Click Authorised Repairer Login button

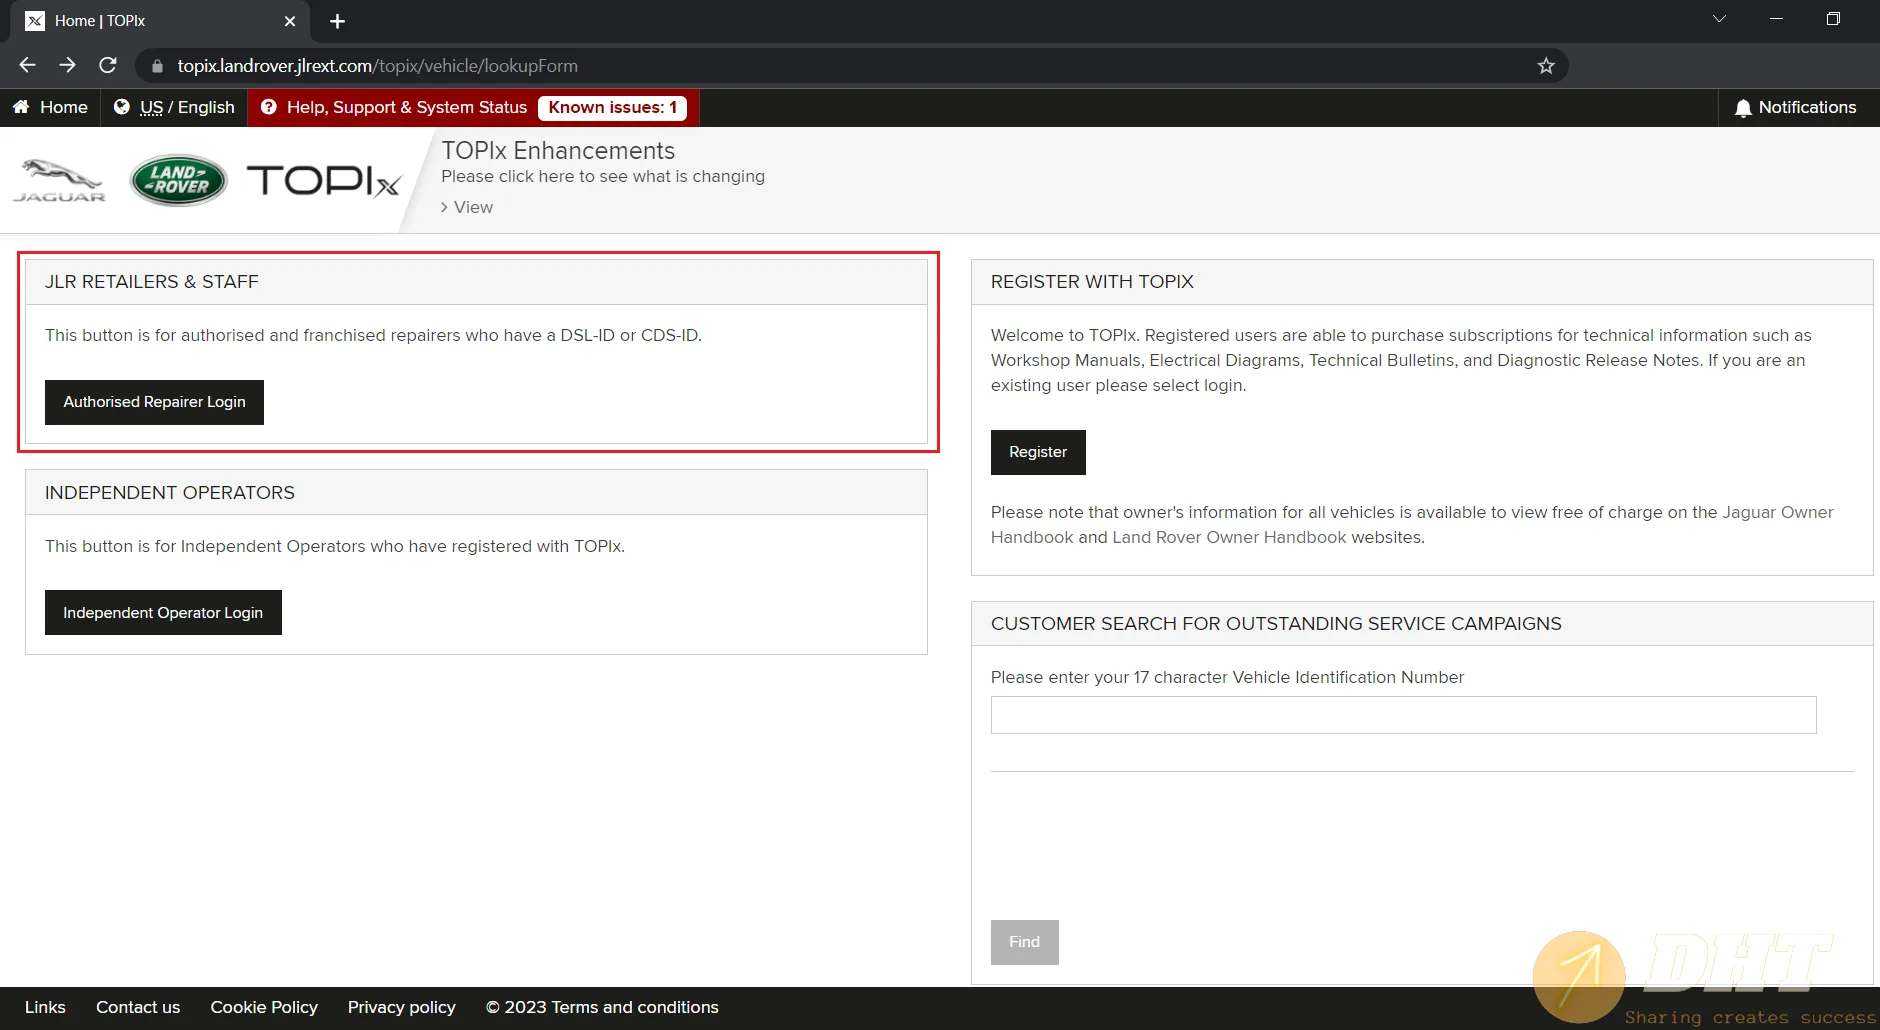154,402
